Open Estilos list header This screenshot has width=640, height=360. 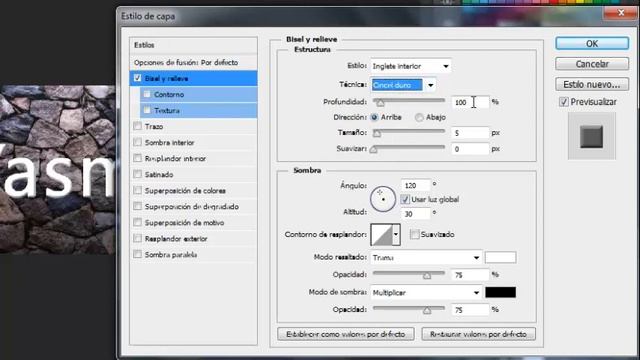pyautogui.click(x=193, y=45)
